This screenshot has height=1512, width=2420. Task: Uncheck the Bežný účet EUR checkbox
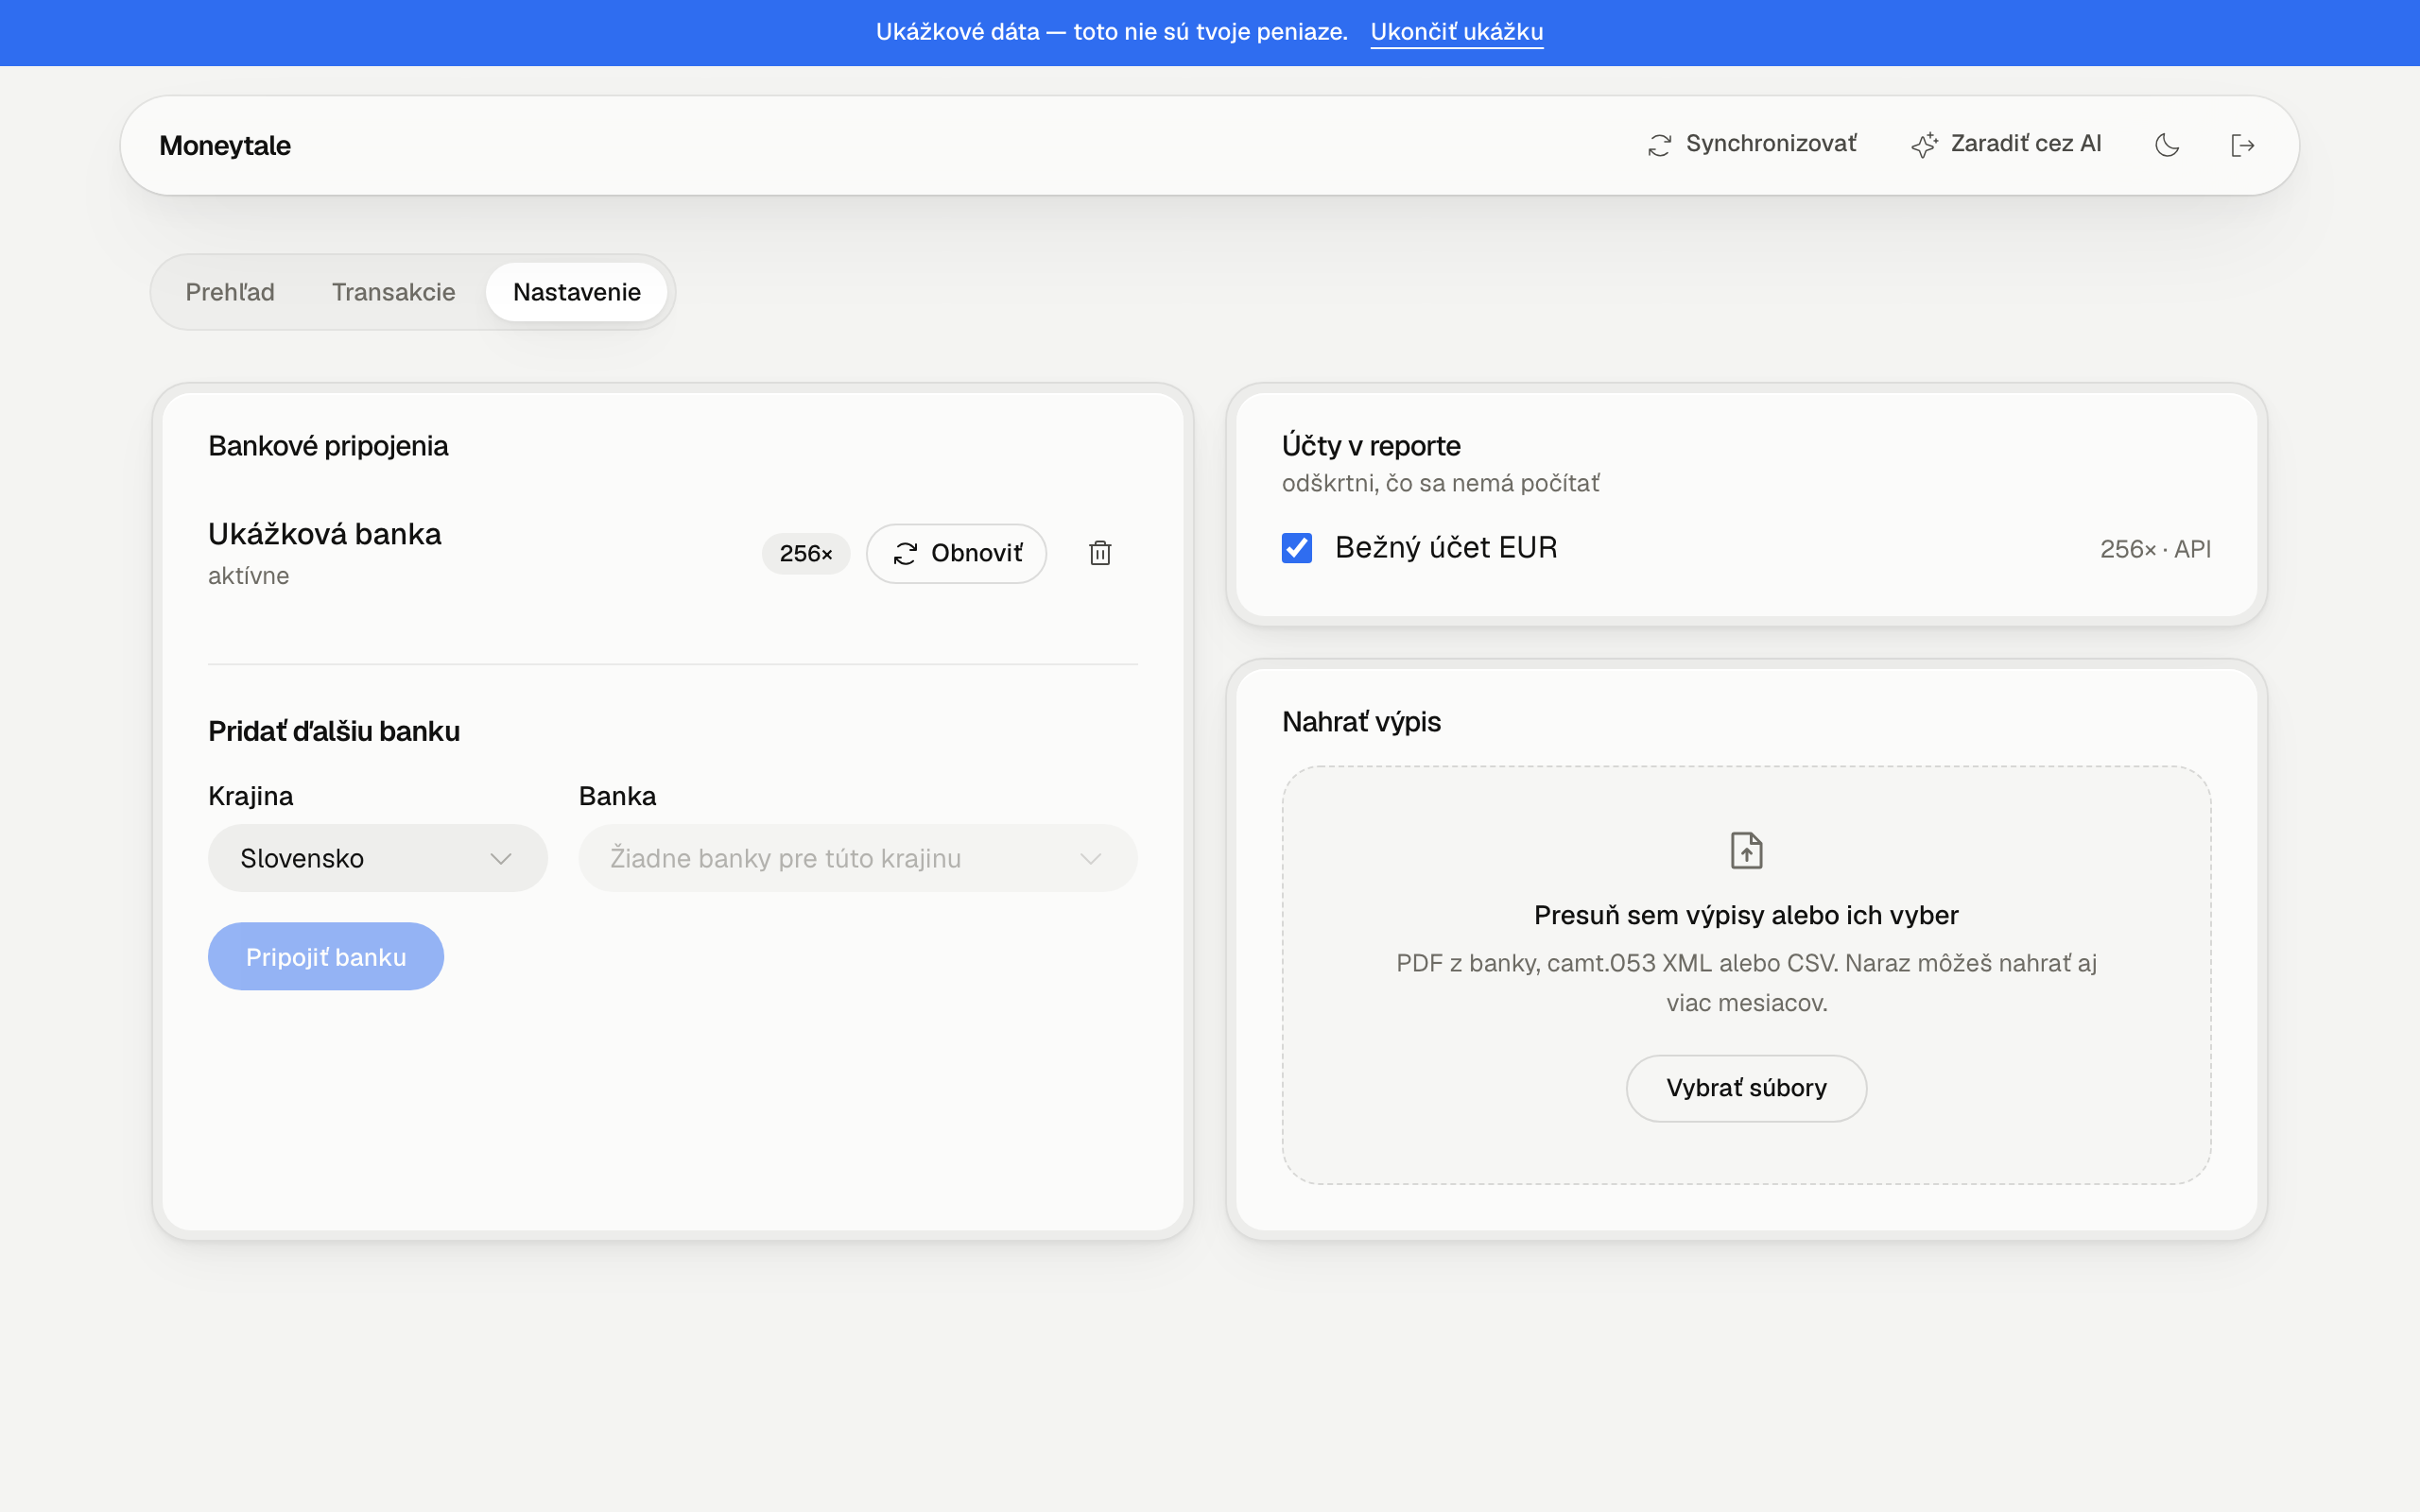pyautogui.click(x=1297, y=548)
